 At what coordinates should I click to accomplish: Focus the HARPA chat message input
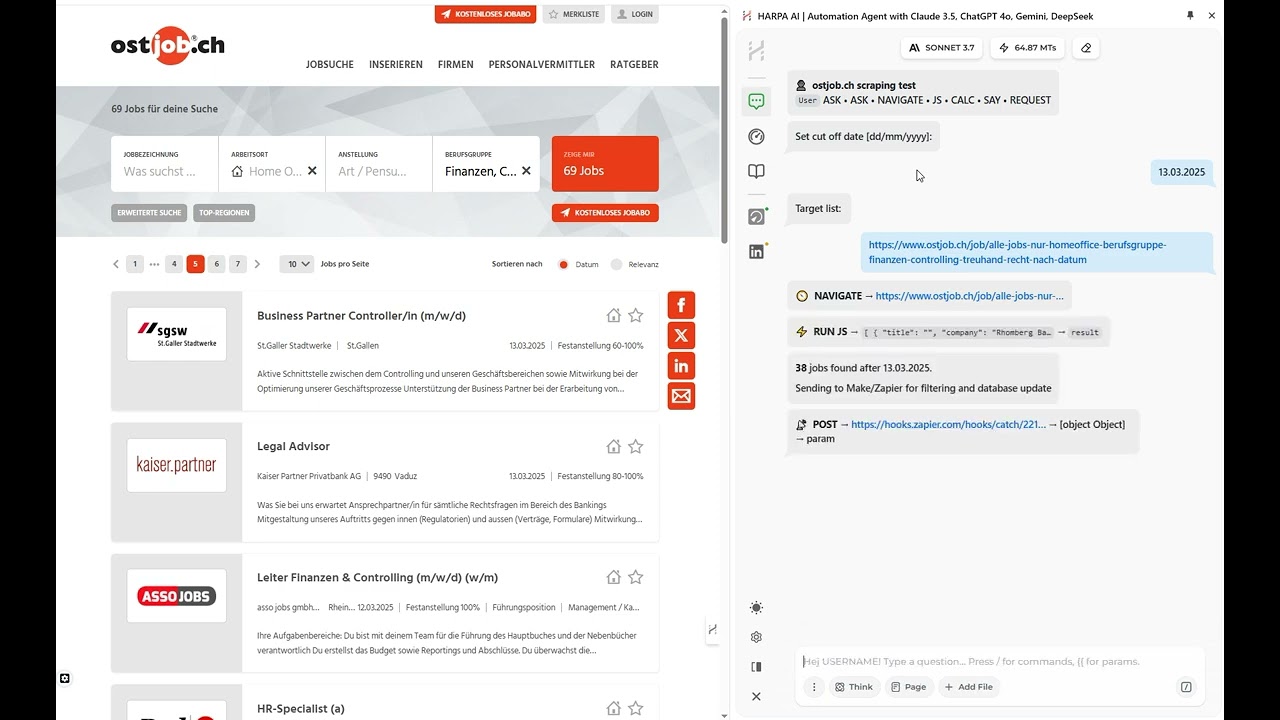pyautogui.click(x=1000, y=661)
